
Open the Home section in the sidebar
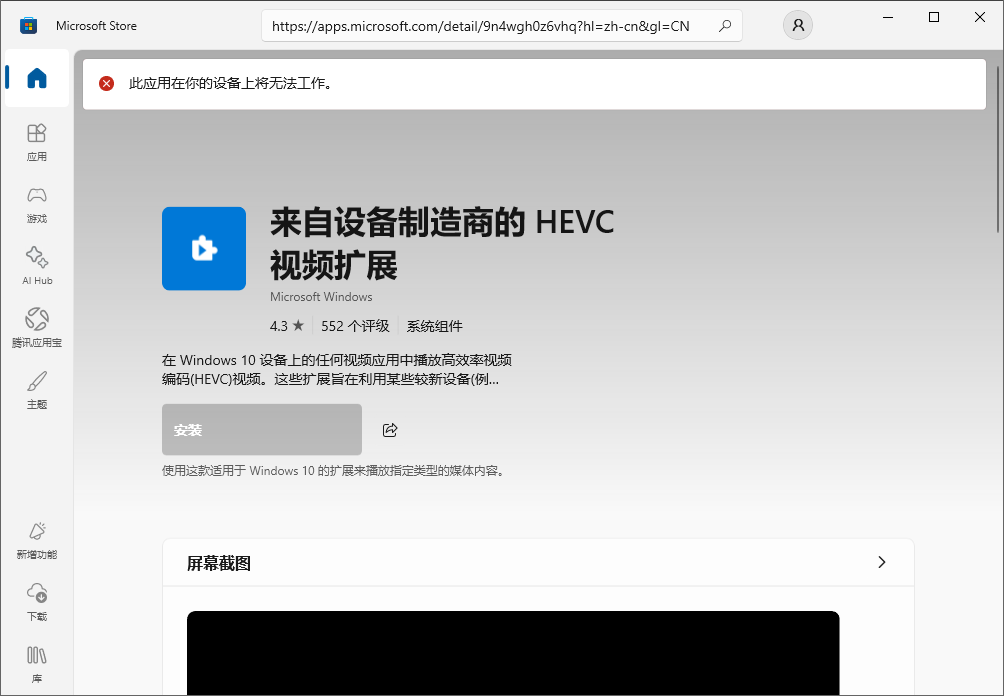tap(36, 78)
